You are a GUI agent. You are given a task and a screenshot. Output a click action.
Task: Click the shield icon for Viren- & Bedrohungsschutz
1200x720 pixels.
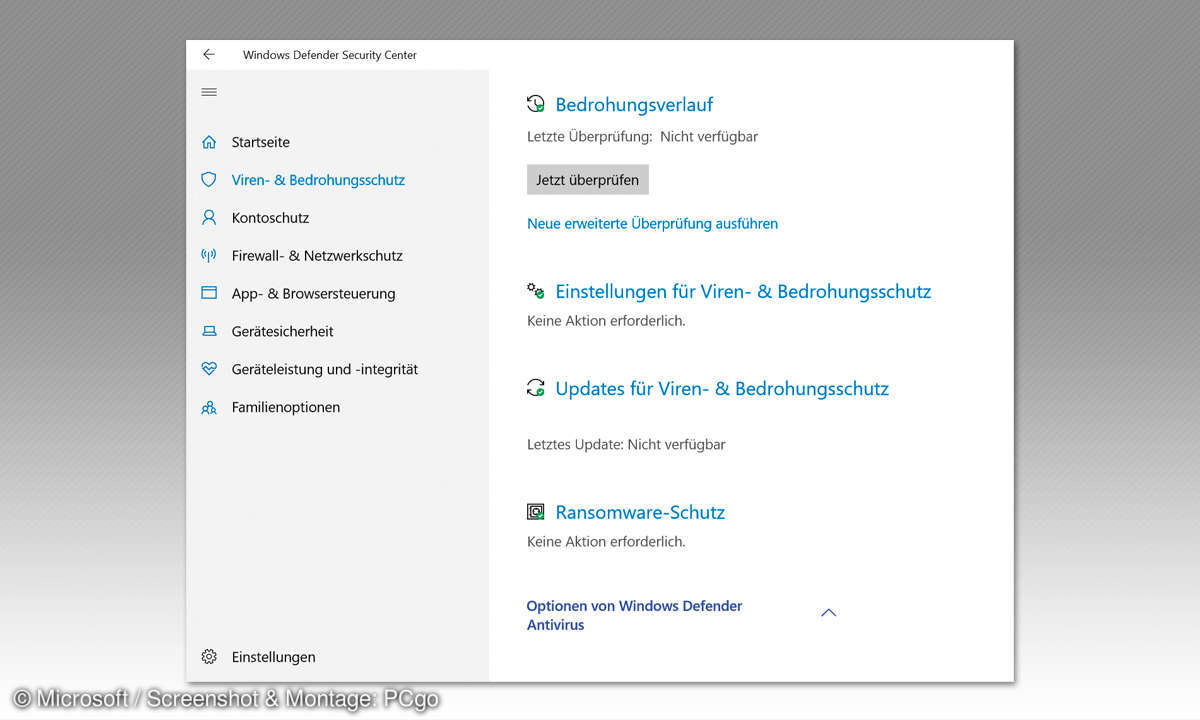(x=209, y=180)
